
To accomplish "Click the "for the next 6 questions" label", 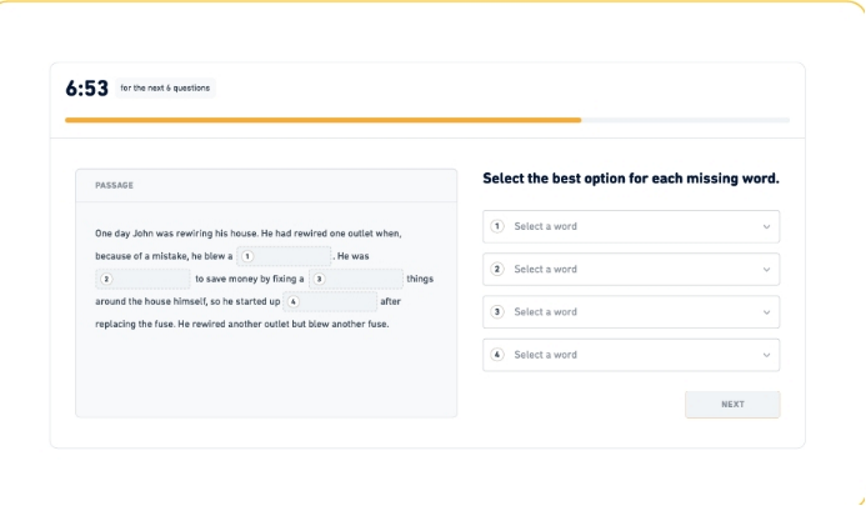I will point(165,89).
